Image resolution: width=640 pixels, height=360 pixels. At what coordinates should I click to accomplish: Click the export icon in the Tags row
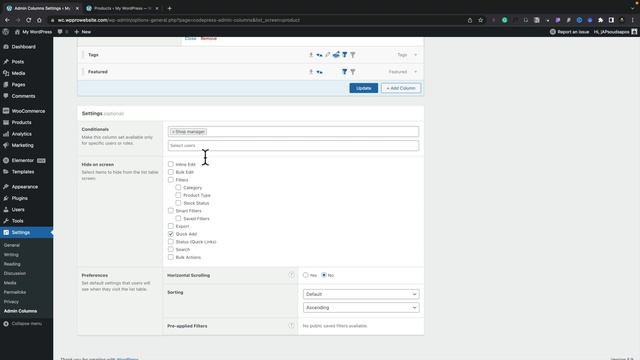[311, 55]
